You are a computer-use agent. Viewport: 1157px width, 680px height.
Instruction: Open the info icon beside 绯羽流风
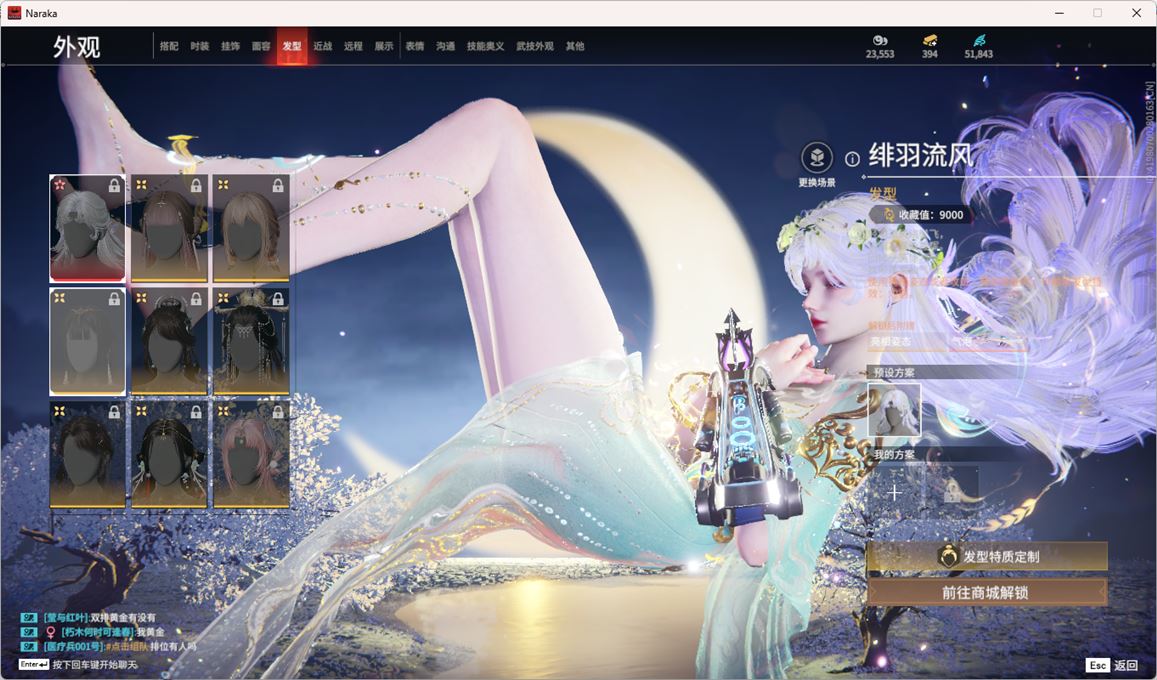[852, 159]
